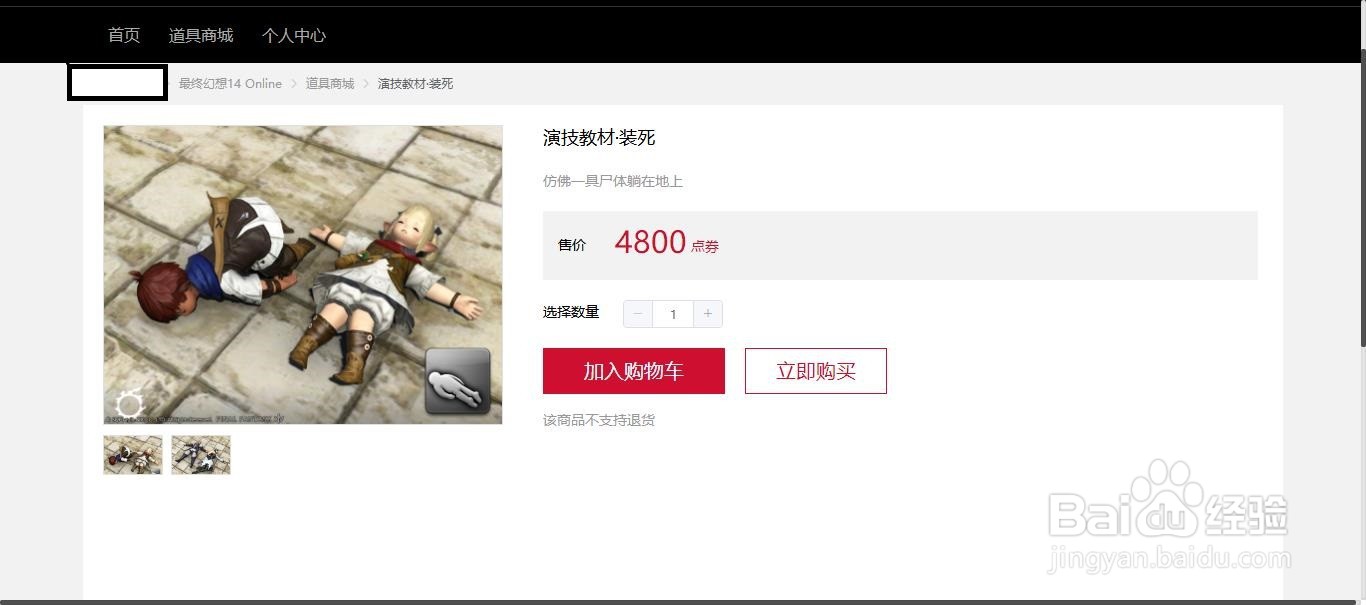Image resolution: width=1366 pixels, height=605 pixels.
Task: Click the 道具商城 breadcrumb link
Action: [x=330, y=84]
